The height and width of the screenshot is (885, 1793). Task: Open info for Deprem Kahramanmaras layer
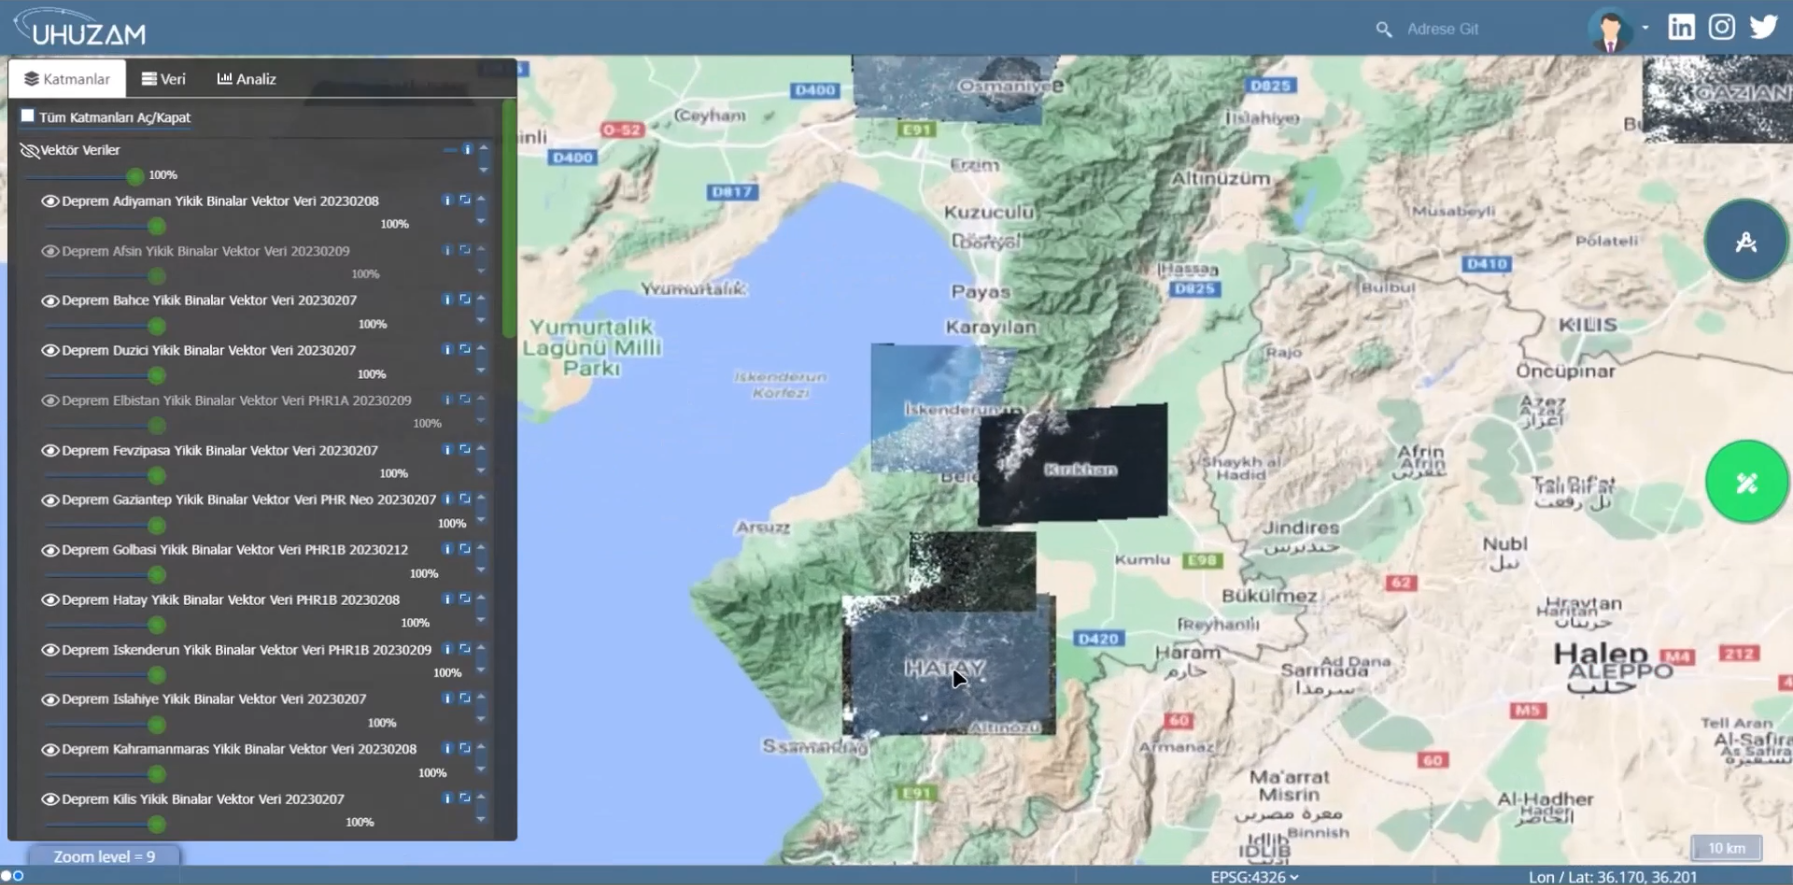pos(447,747)
